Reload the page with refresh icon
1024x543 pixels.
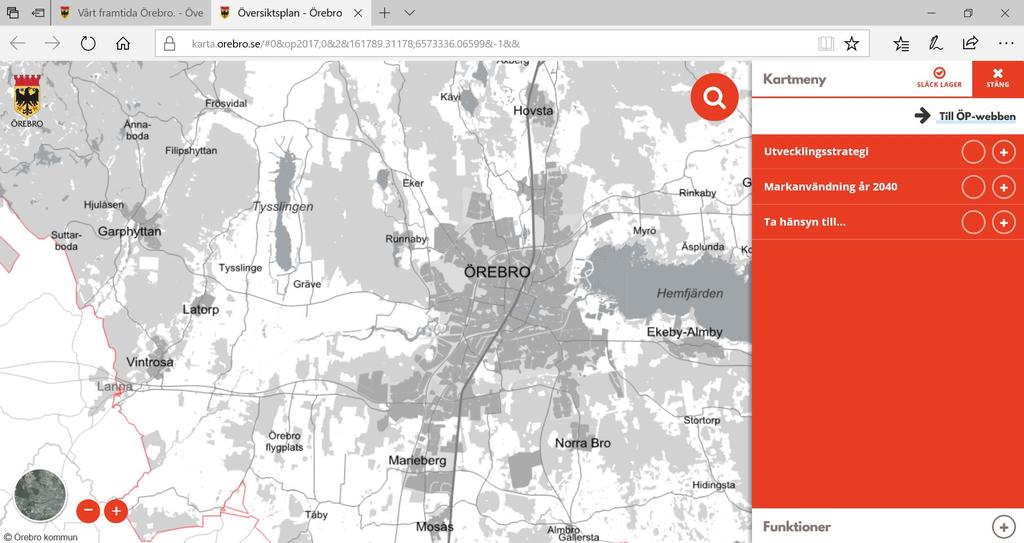coord(88,44)
